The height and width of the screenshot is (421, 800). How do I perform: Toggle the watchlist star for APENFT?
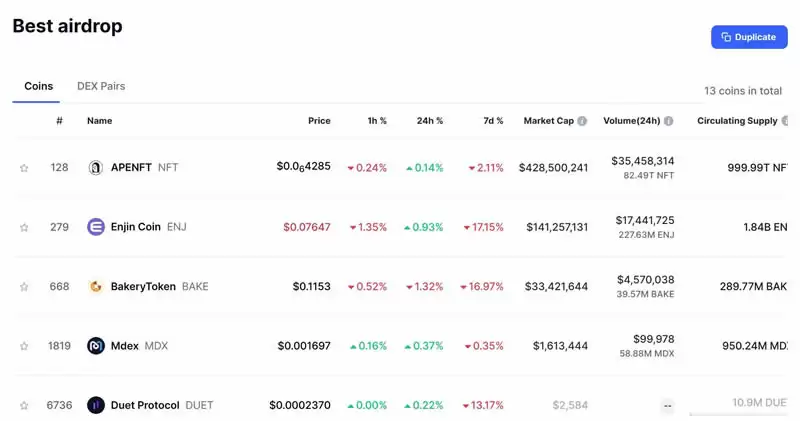24,168
